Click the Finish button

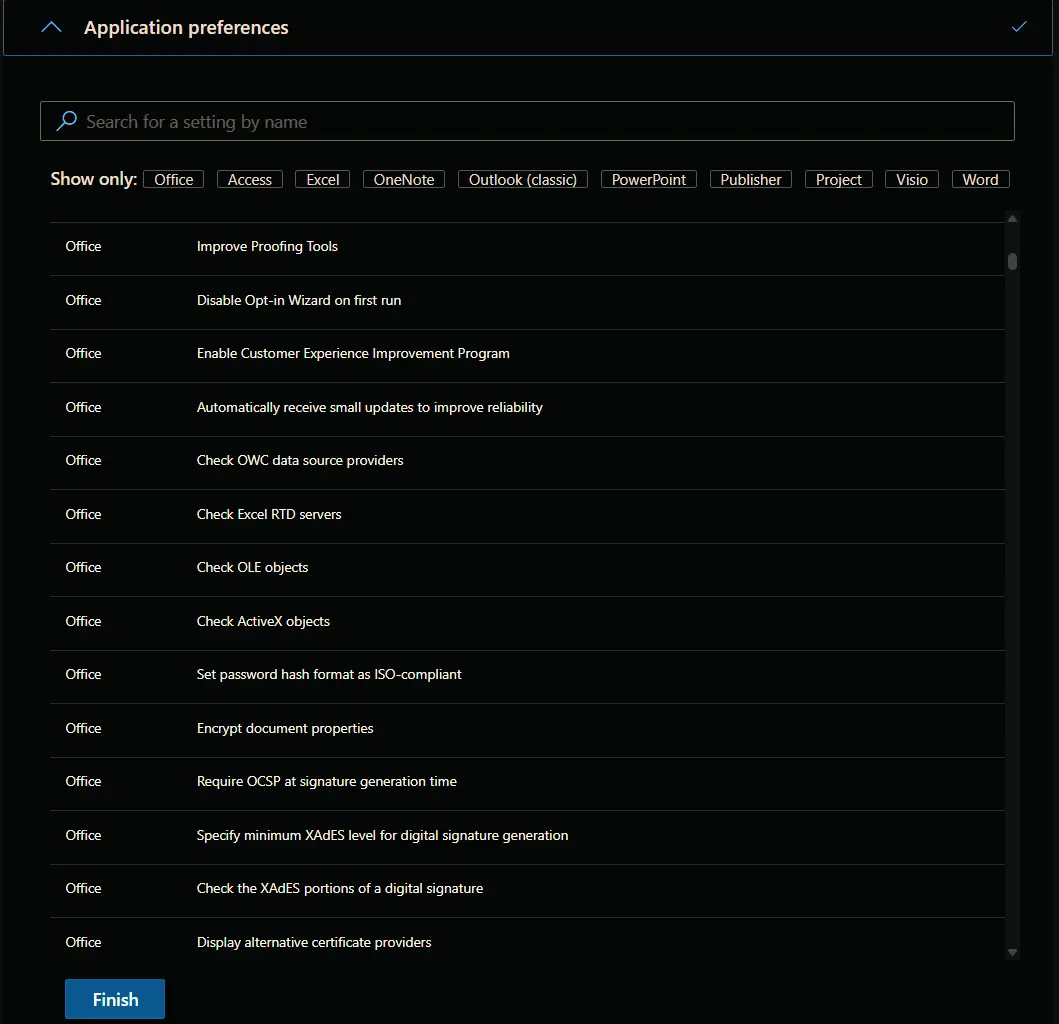click(115, 999)
